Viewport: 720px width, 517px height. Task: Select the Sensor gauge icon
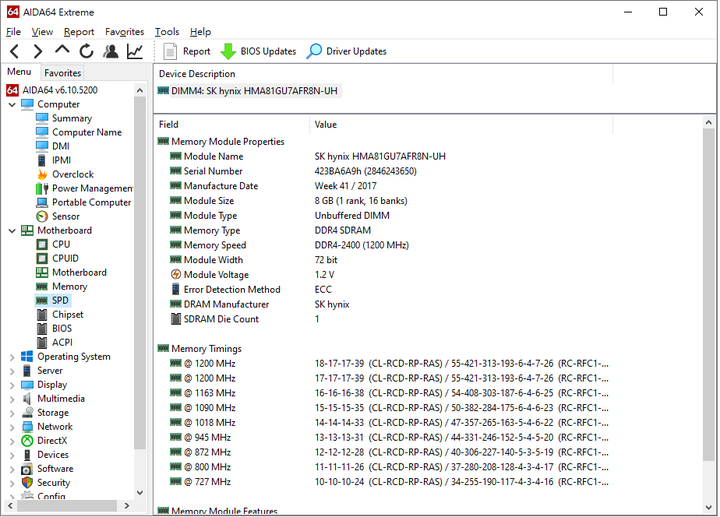[x=42, y=216]
